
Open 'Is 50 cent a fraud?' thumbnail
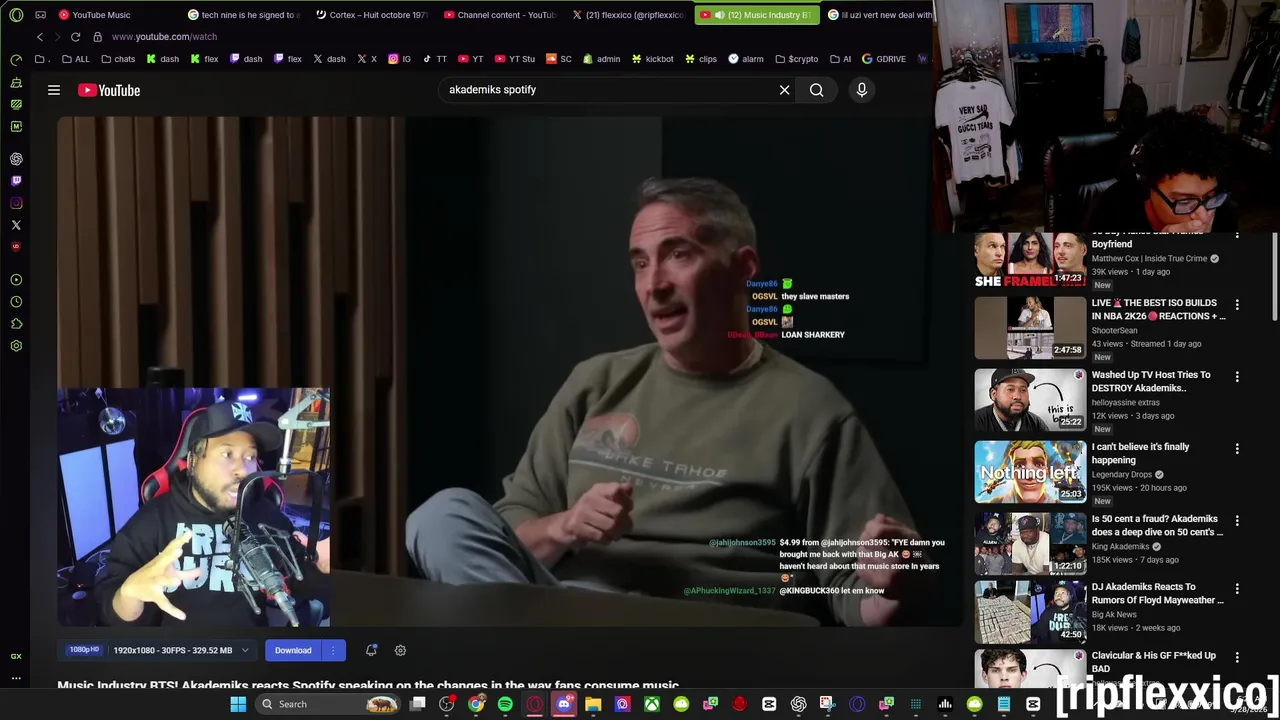tap(1030, 544)
